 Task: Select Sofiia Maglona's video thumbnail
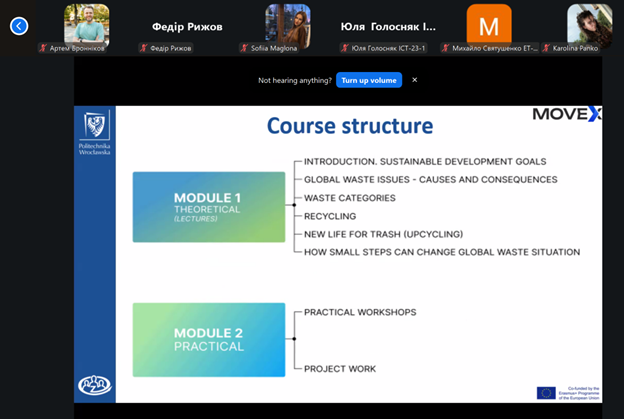point(287,22)
